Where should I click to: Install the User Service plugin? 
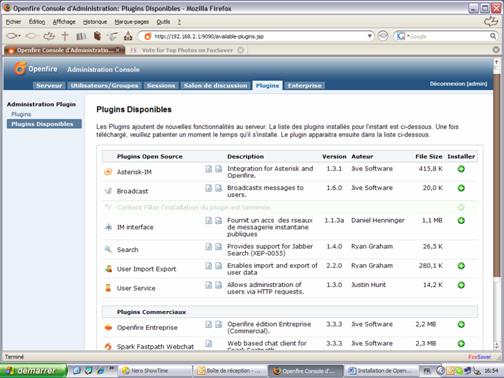(x=461, y=285)
